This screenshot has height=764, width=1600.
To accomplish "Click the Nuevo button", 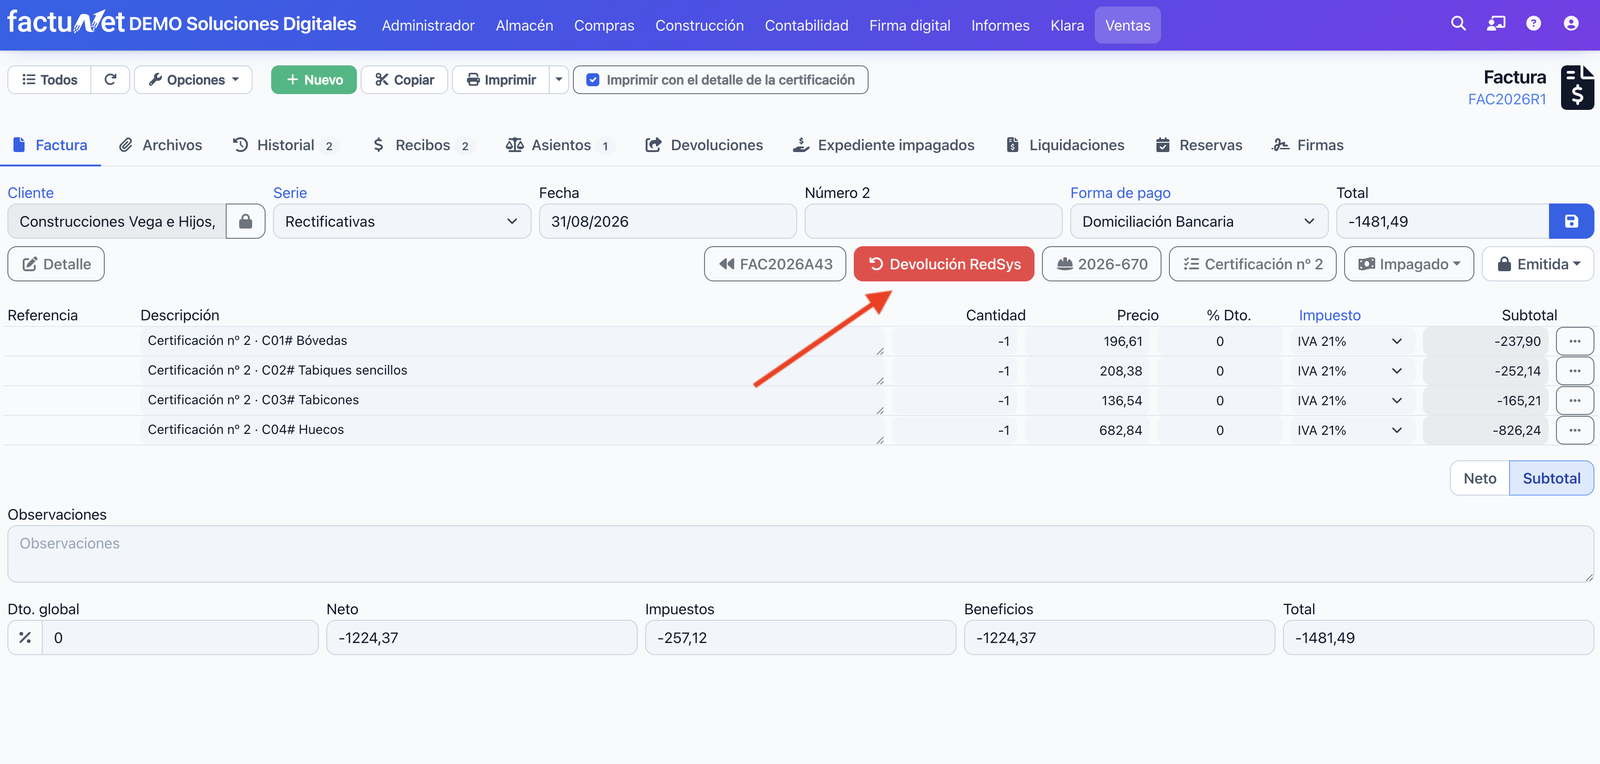I will click(314, 80).
